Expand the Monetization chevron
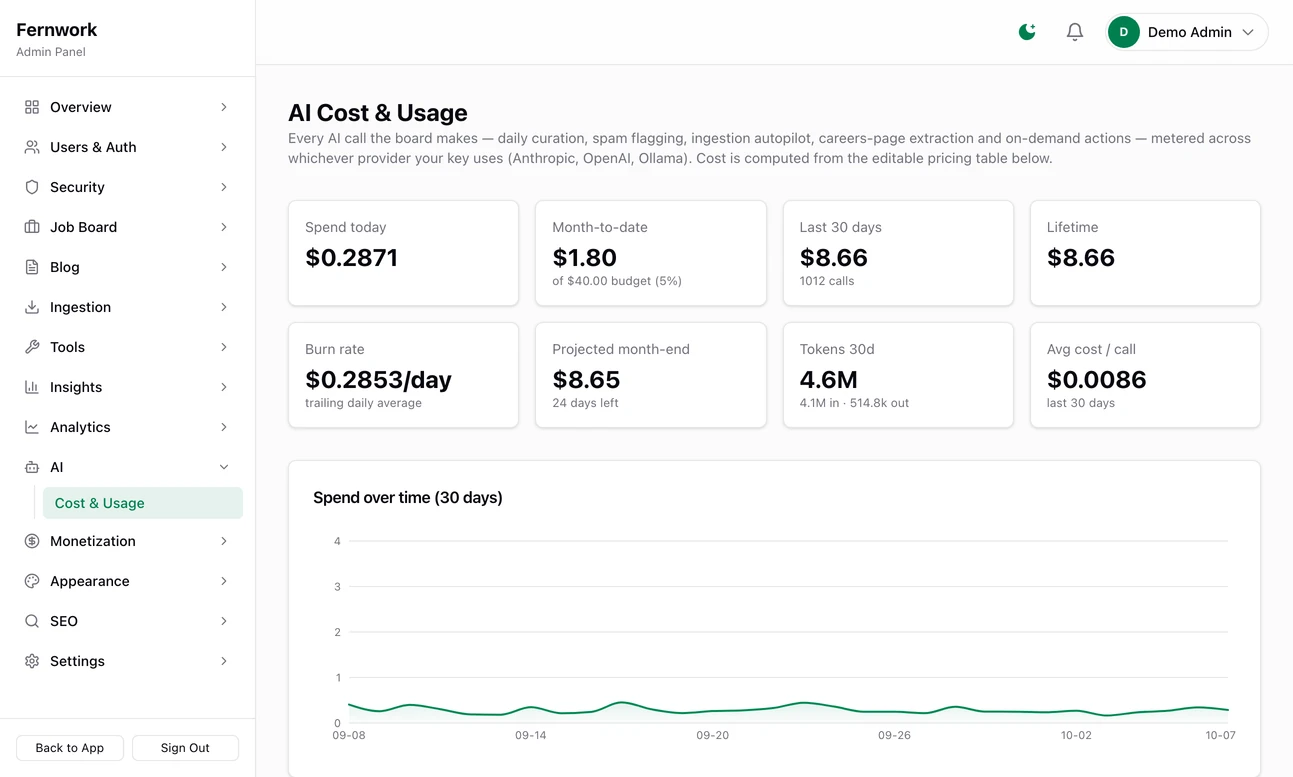This screenshot has height=777, width=1293. pos(224,541)
